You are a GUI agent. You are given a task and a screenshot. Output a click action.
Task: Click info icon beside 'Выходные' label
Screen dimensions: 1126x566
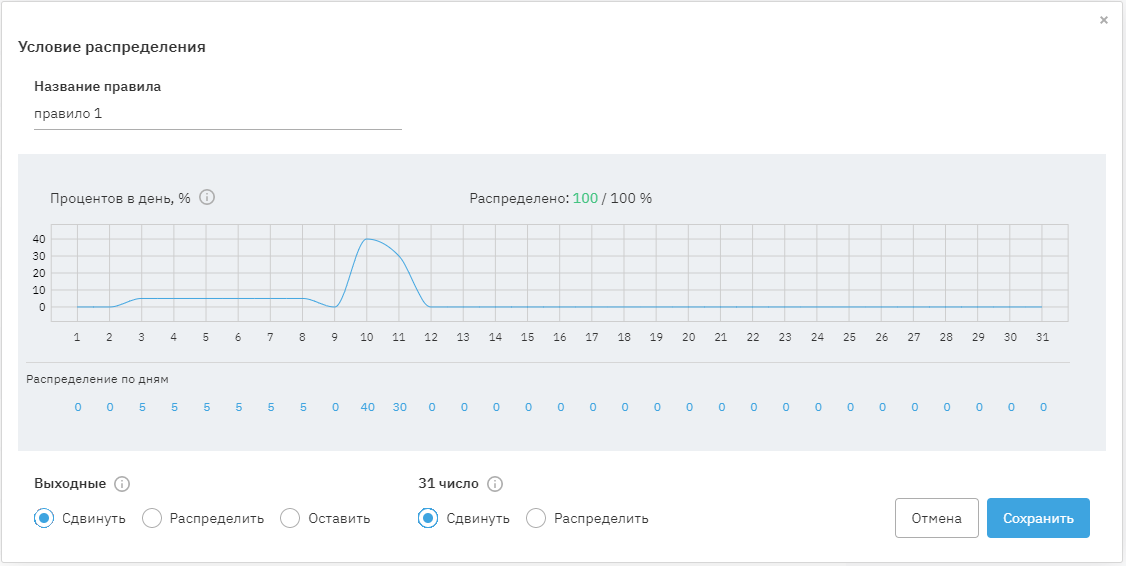tap(122, 484)
